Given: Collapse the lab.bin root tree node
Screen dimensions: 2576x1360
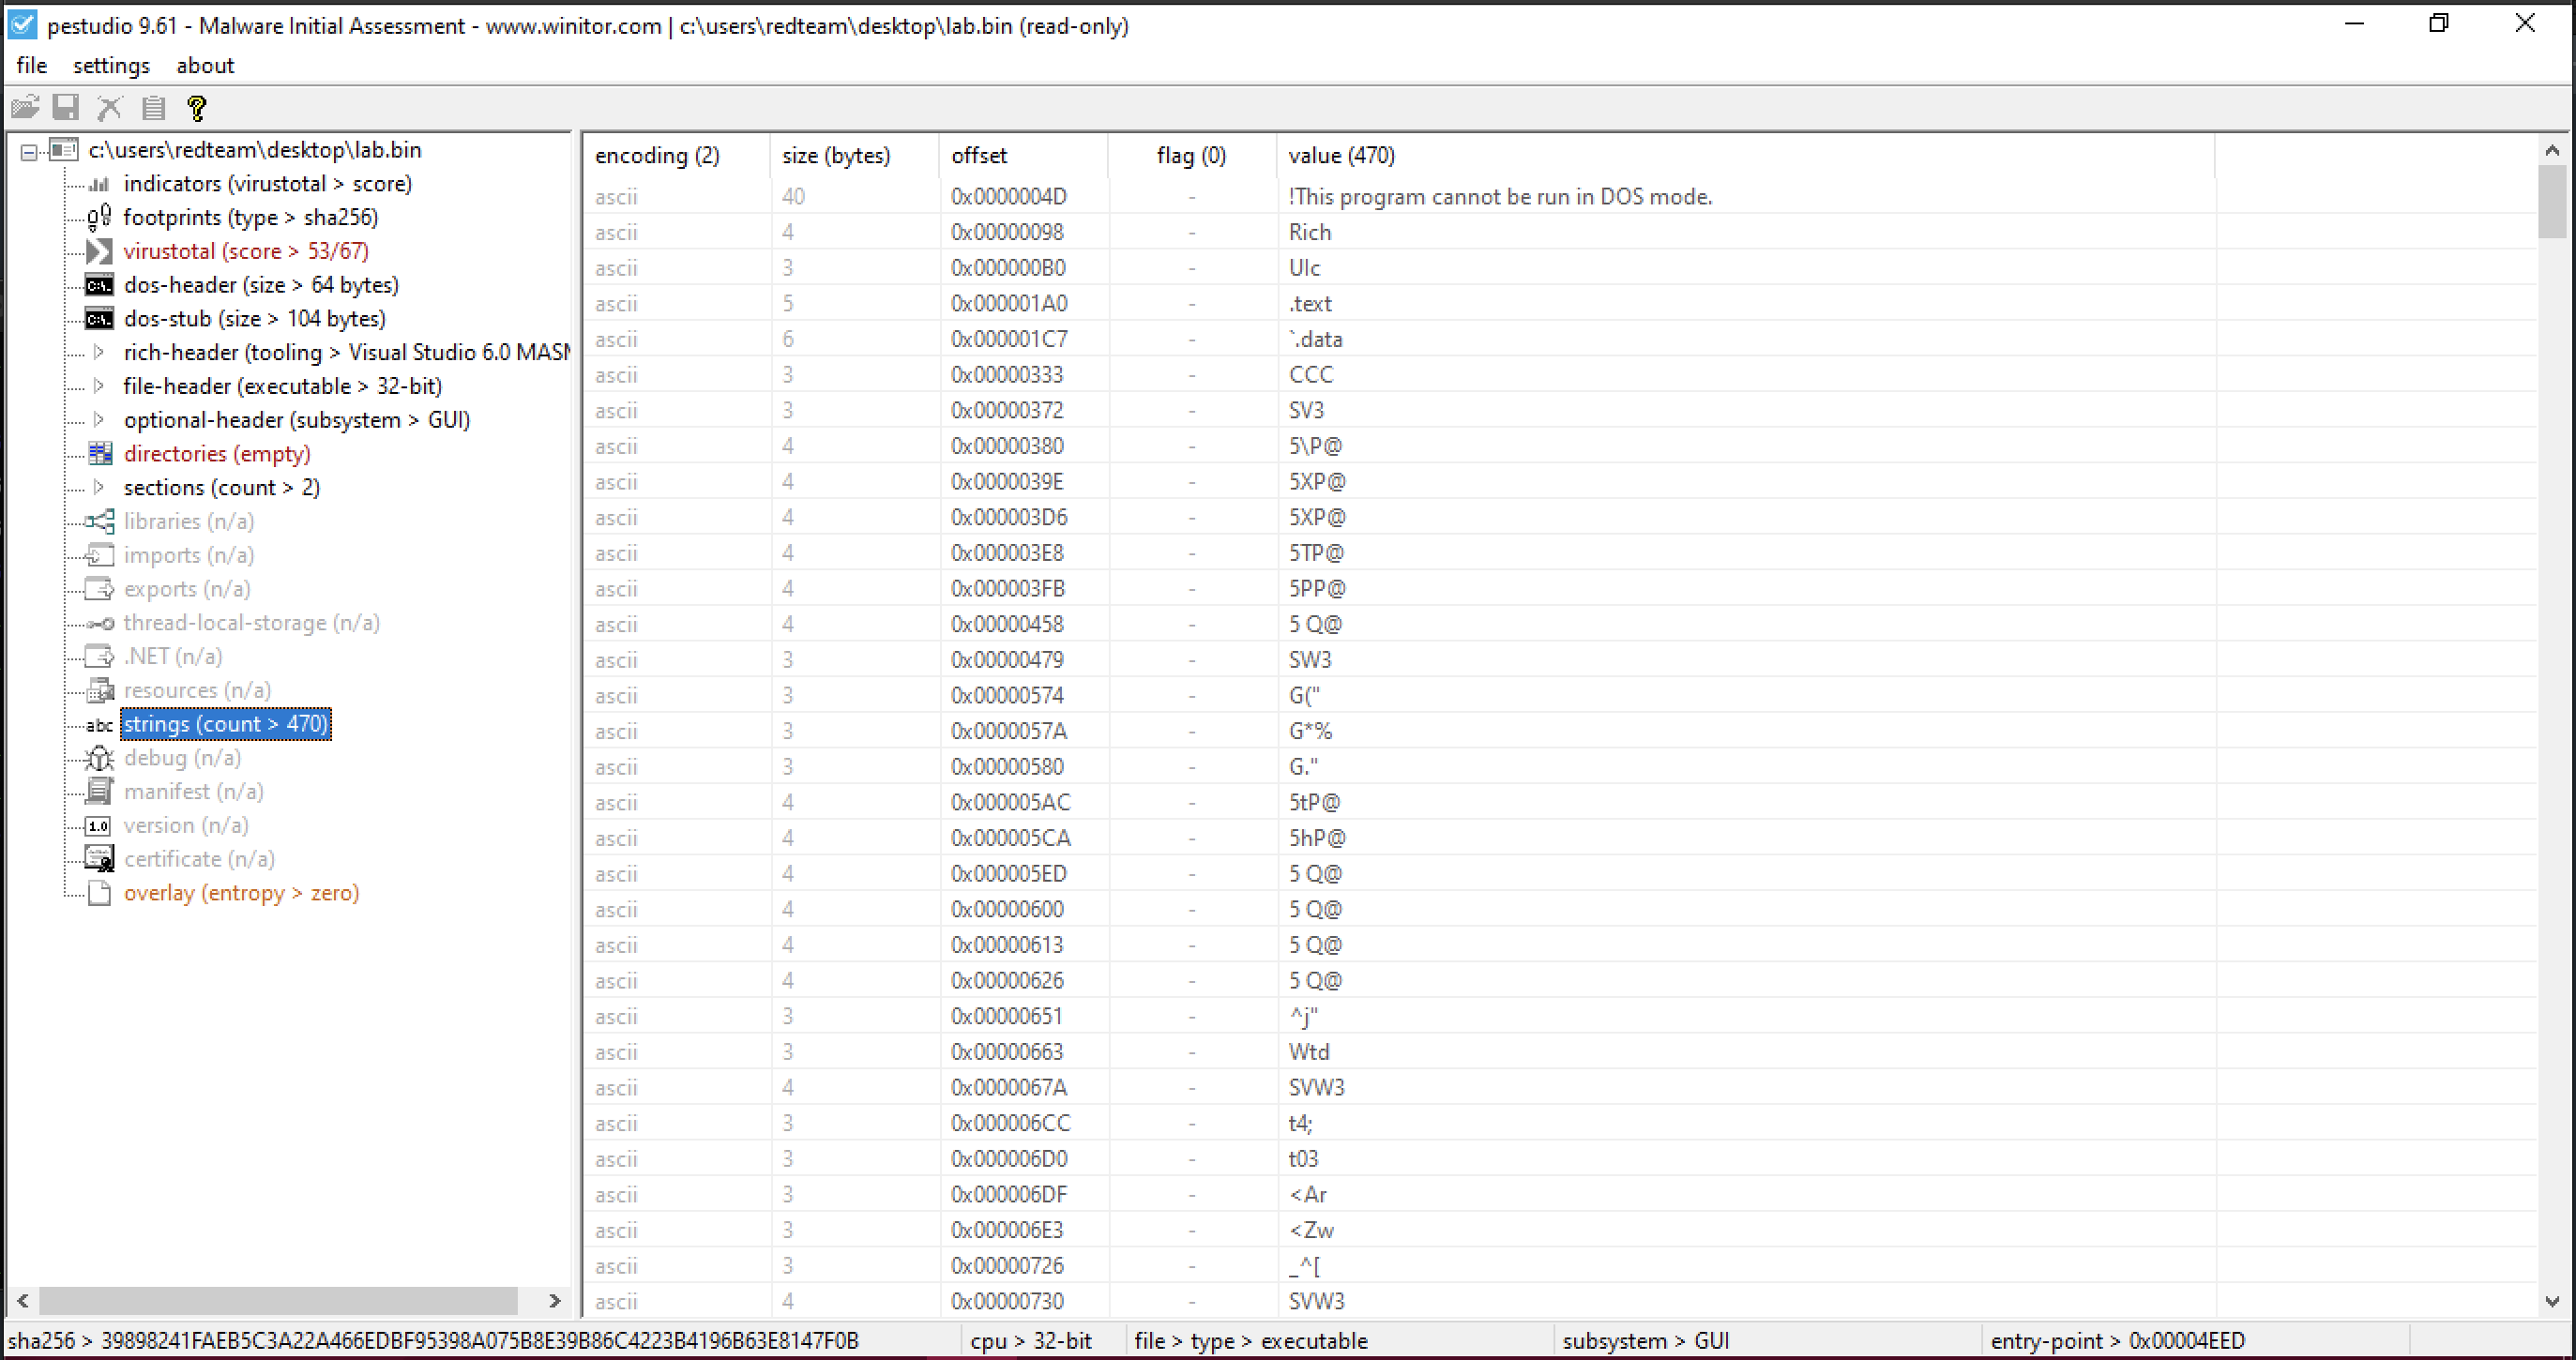Looking at the screenshot, I should pyautogui.click(x=29, y=151).
